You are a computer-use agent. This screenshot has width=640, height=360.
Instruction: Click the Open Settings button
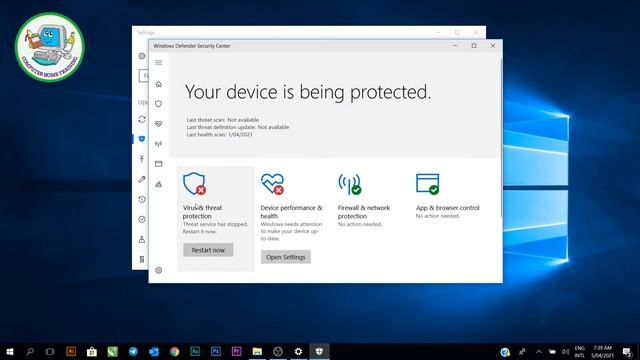coord(286,257)
